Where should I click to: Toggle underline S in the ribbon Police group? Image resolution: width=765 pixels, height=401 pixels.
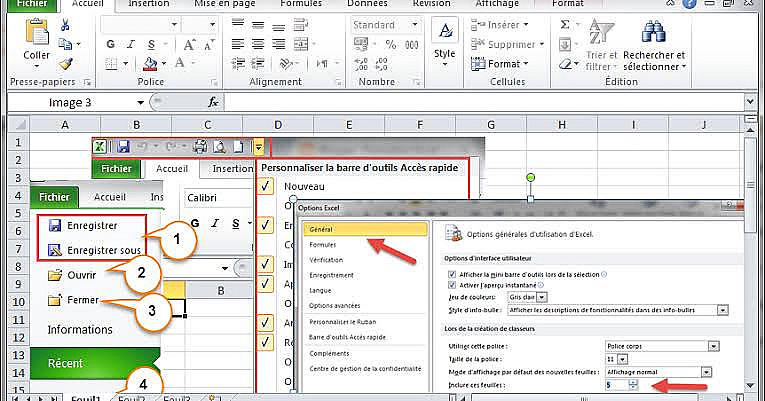(151, 44)
